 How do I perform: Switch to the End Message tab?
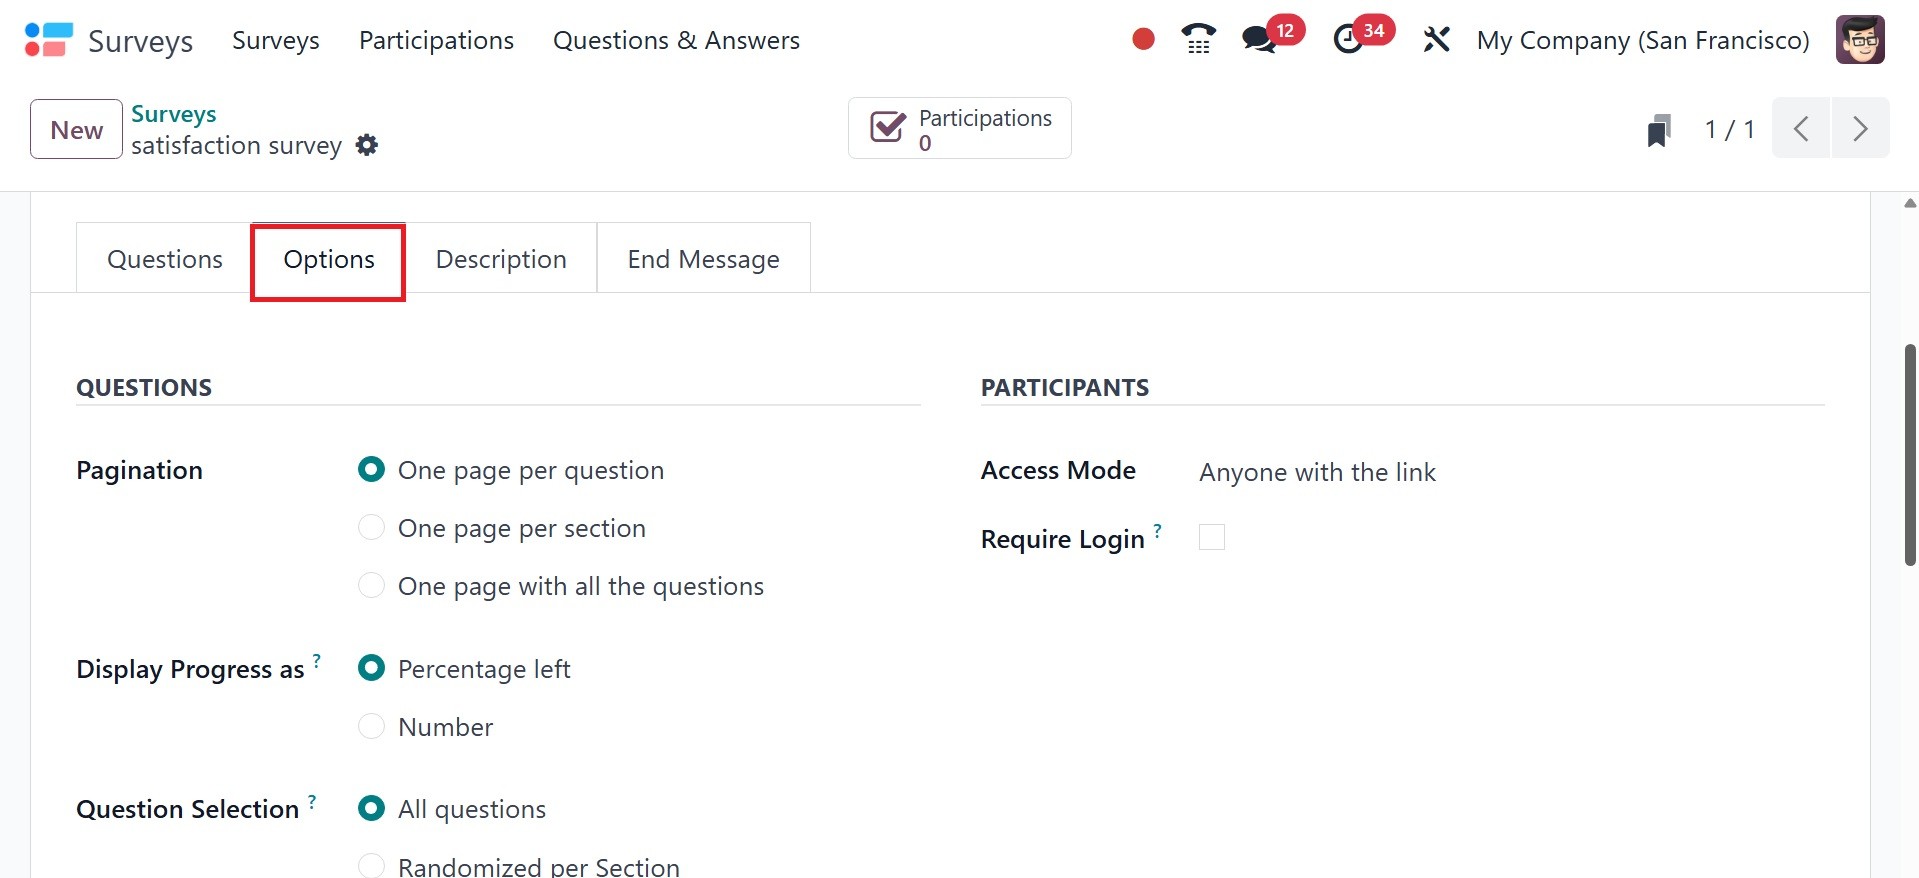point(703,259)
